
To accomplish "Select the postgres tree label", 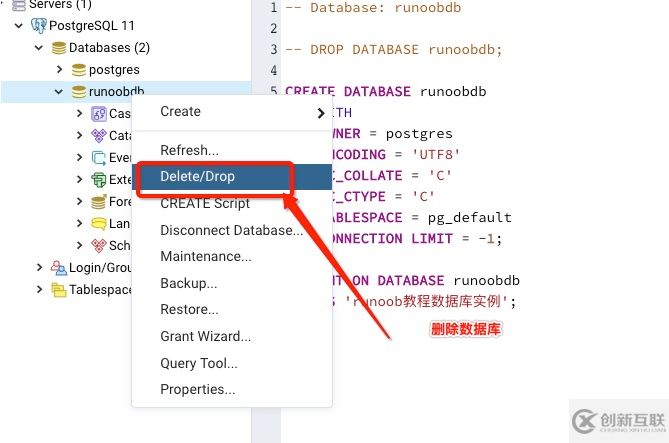I will [114, 70].
